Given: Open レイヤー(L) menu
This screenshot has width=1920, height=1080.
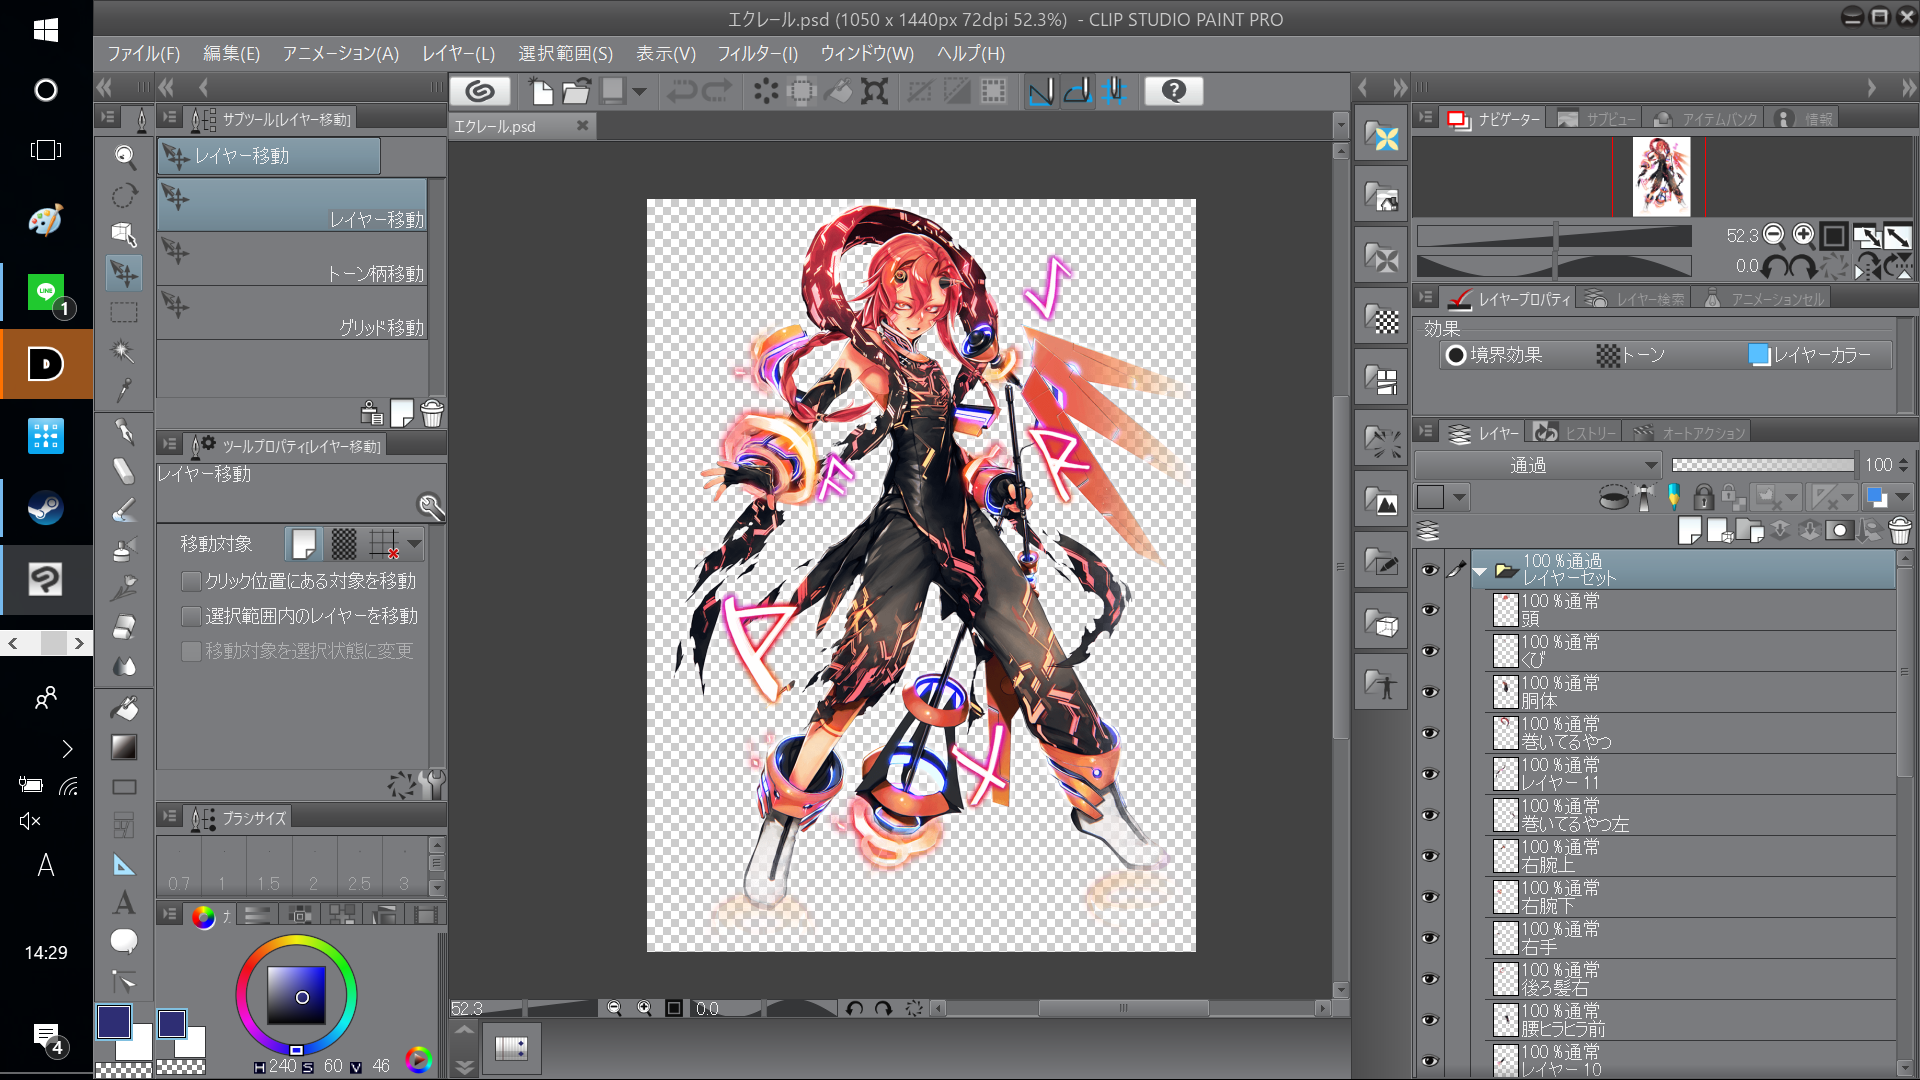Looking at the screenshot, I should [458, 54].
